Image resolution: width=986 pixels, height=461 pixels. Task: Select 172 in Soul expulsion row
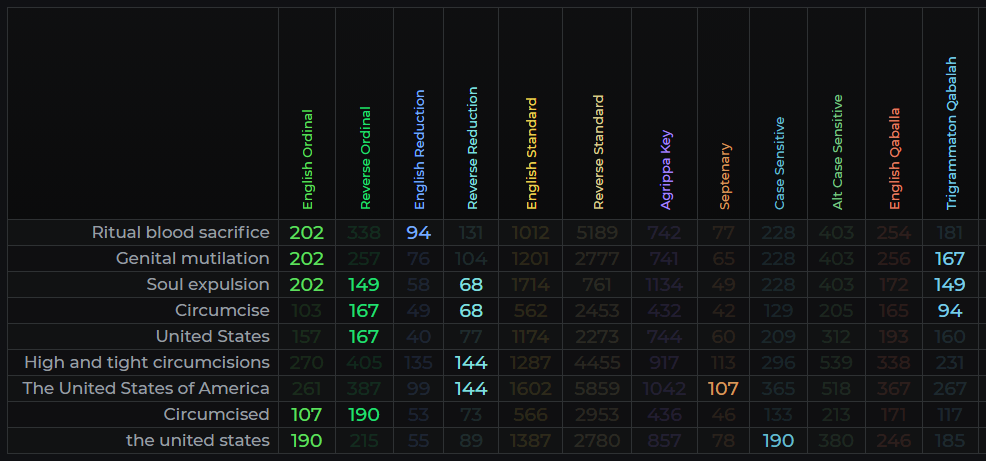click(894, 285)
